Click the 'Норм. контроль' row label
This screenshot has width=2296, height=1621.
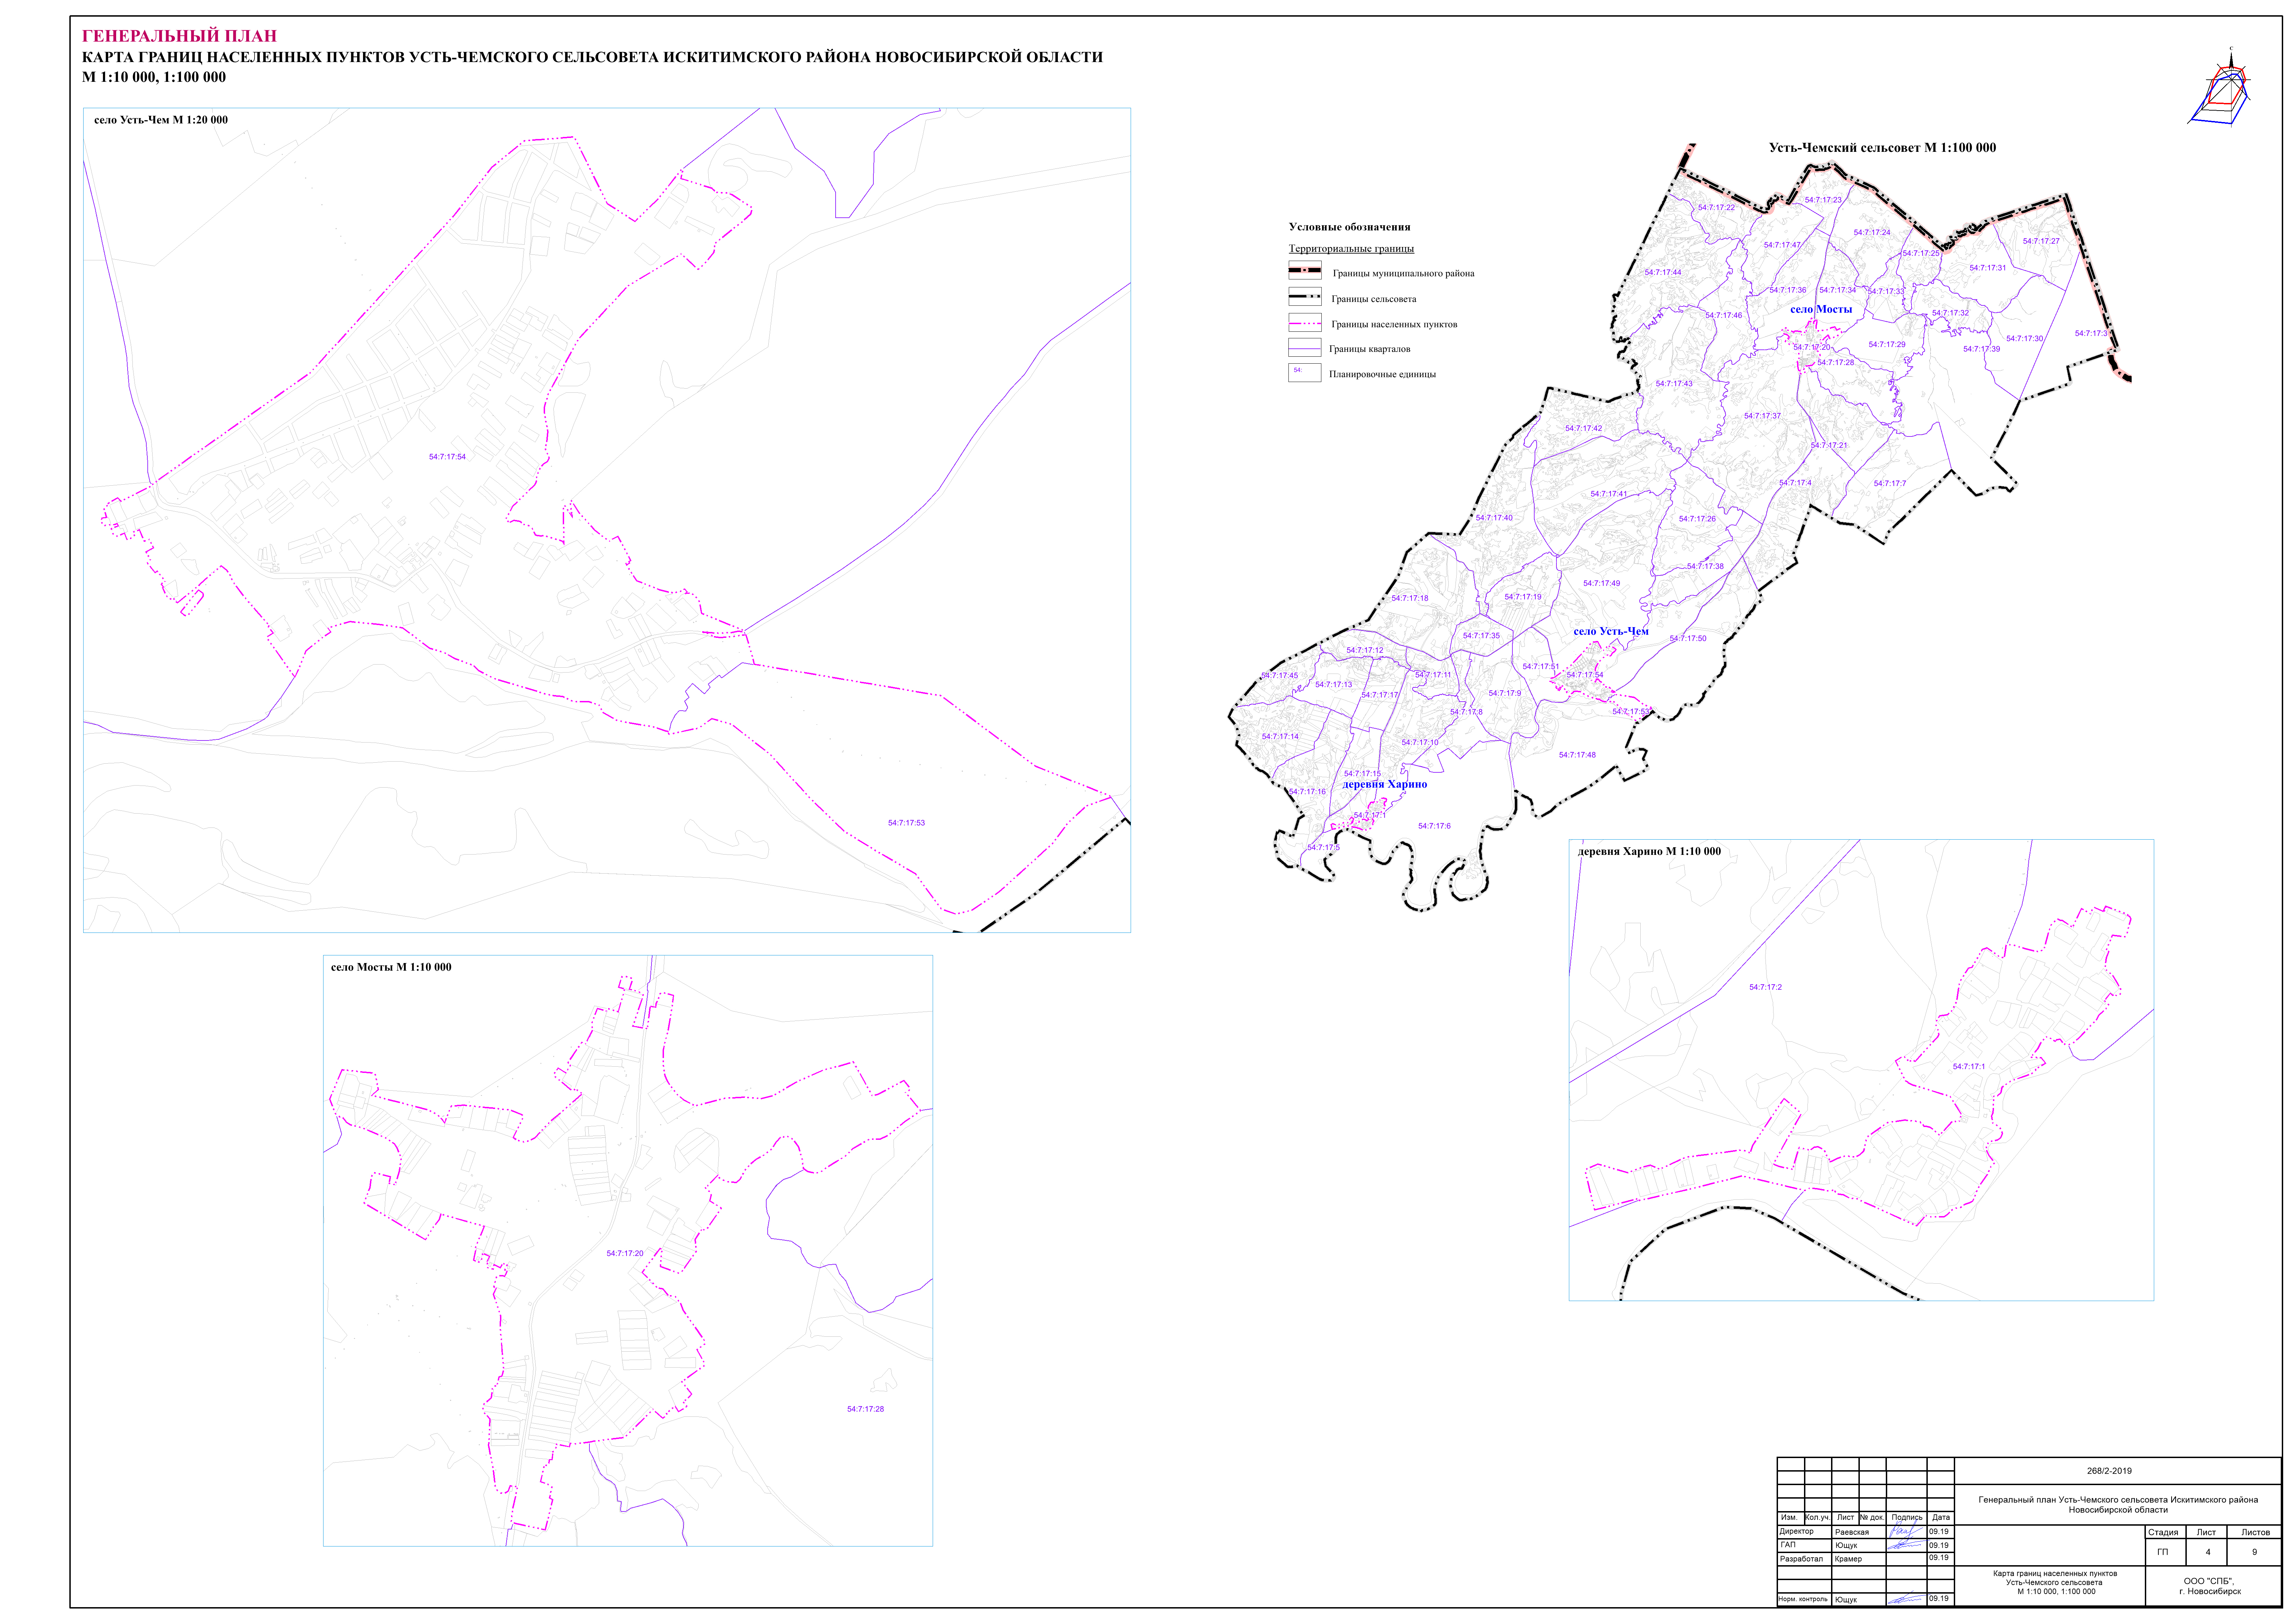point(1803,1599)
